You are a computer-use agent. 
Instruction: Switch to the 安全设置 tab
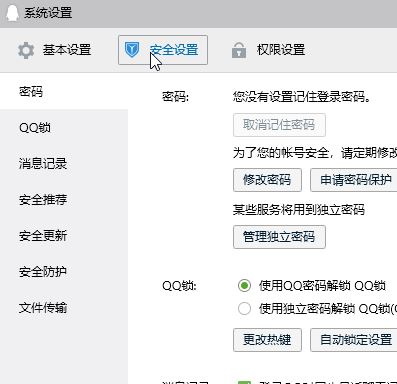click(163, 50)
